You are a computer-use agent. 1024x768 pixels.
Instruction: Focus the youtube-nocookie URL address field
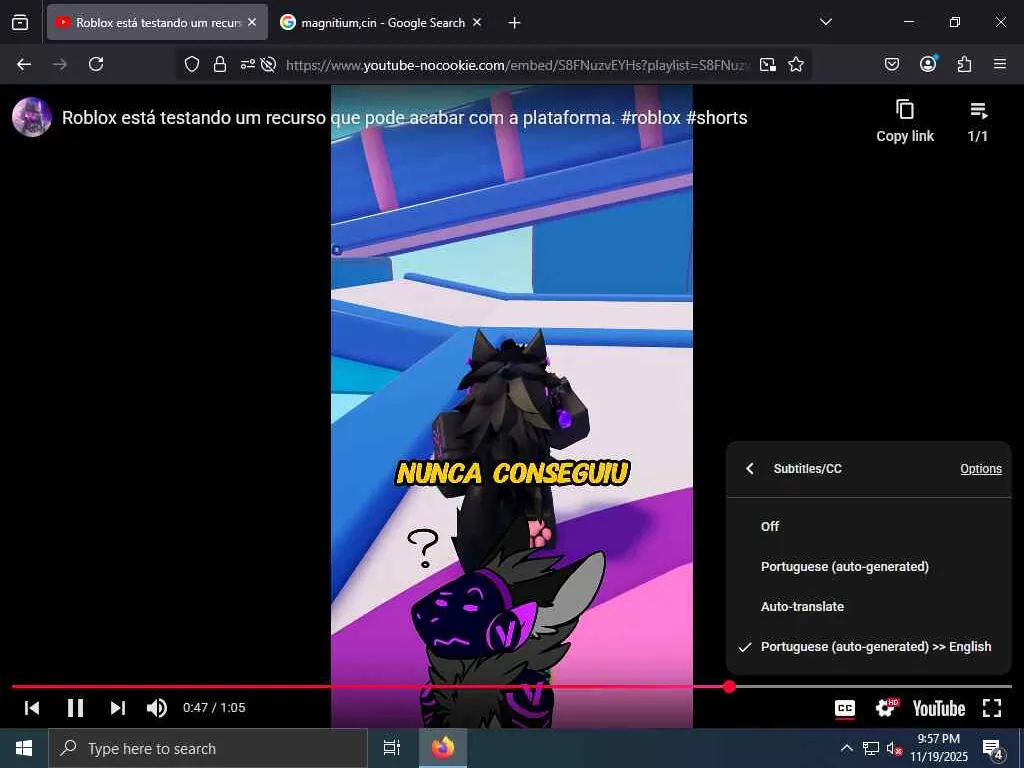[517, 65]
